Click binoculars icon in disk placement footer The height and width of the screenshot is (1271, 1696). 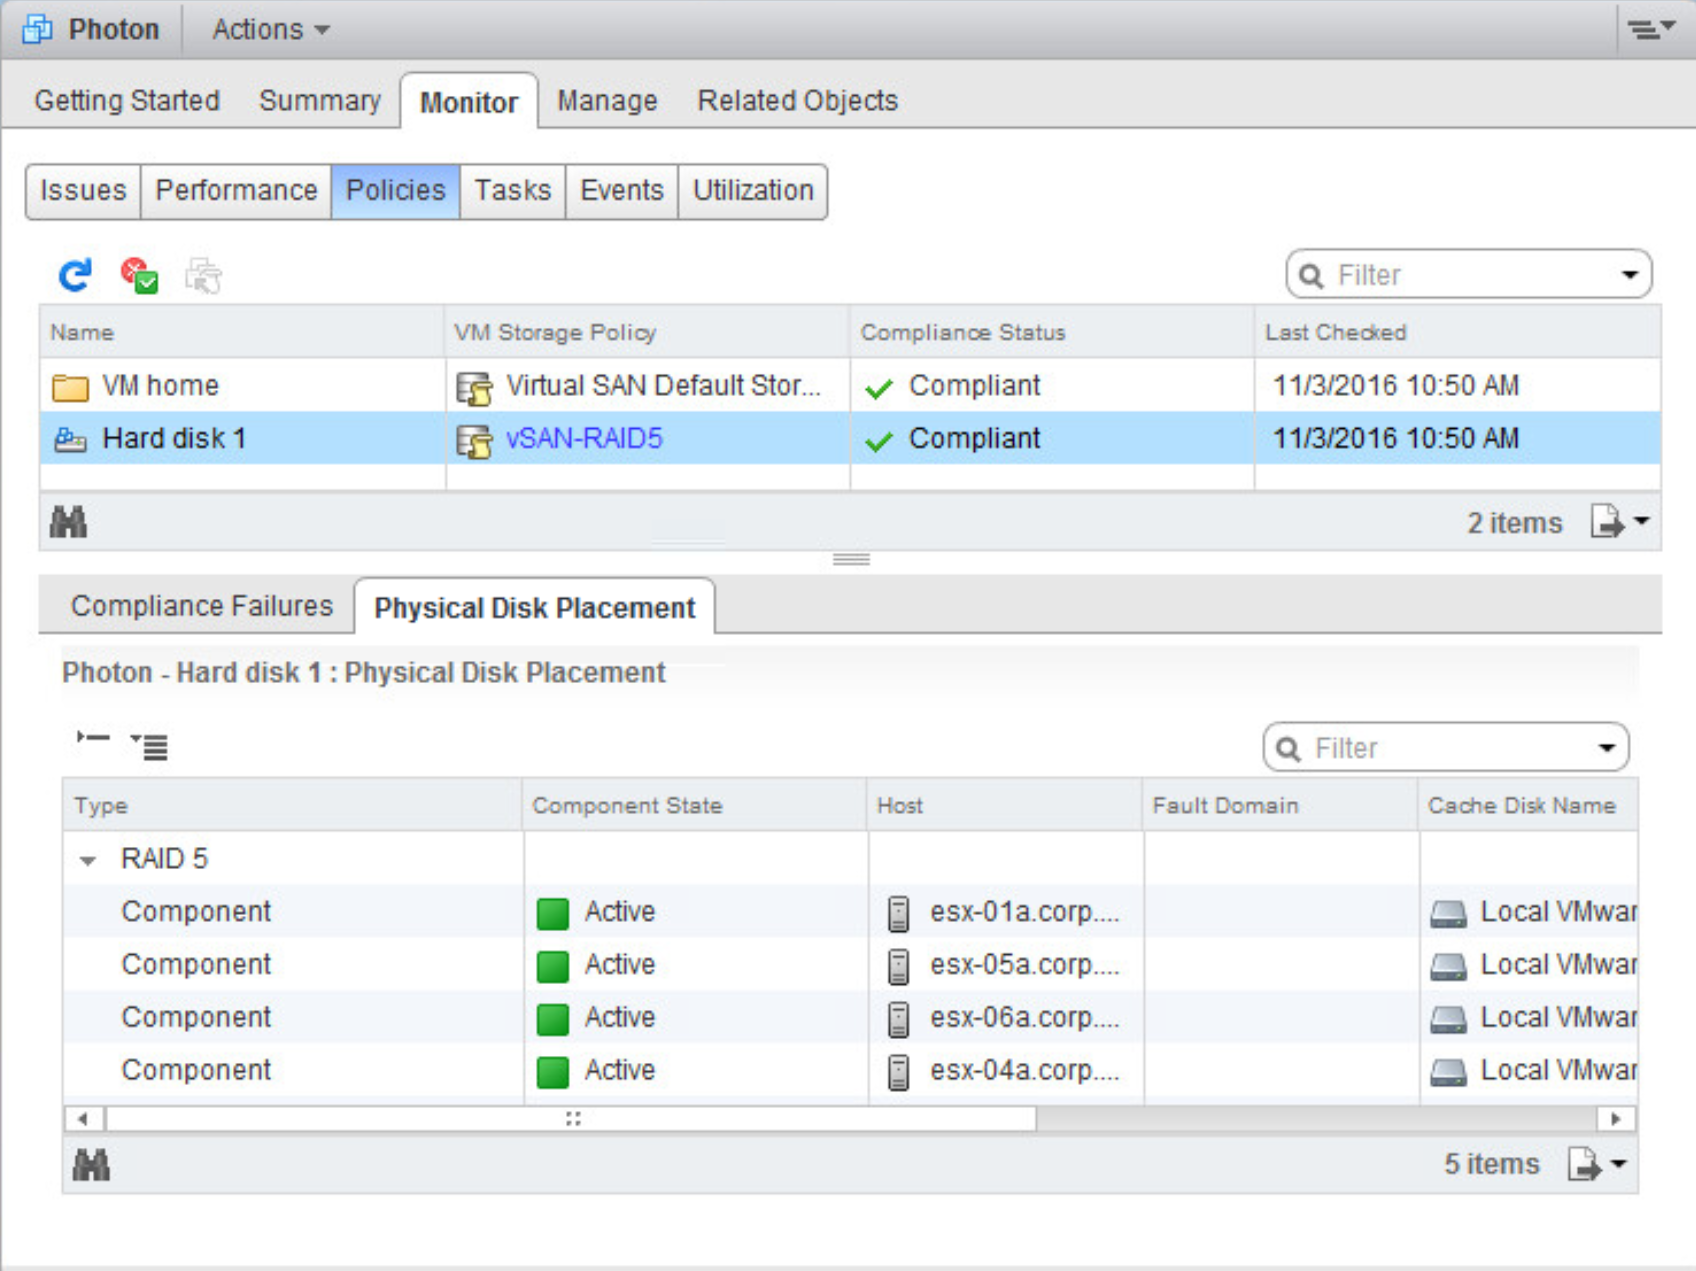[x=91, y=1165]
